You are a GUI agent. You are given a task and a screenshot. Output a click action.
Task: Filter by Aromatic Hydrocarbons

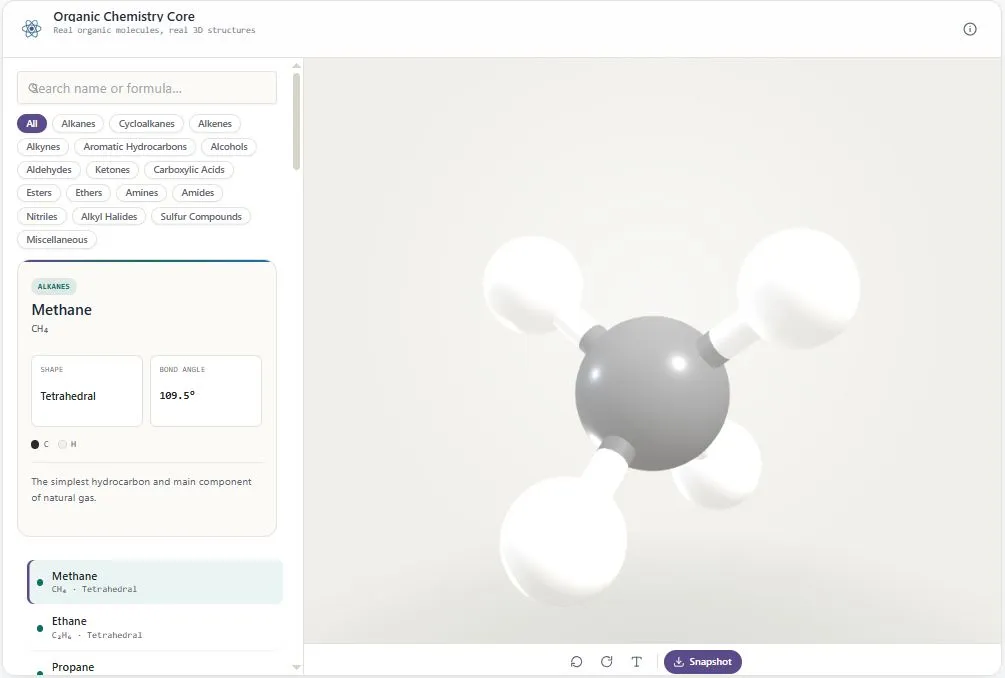coord(135,147)
